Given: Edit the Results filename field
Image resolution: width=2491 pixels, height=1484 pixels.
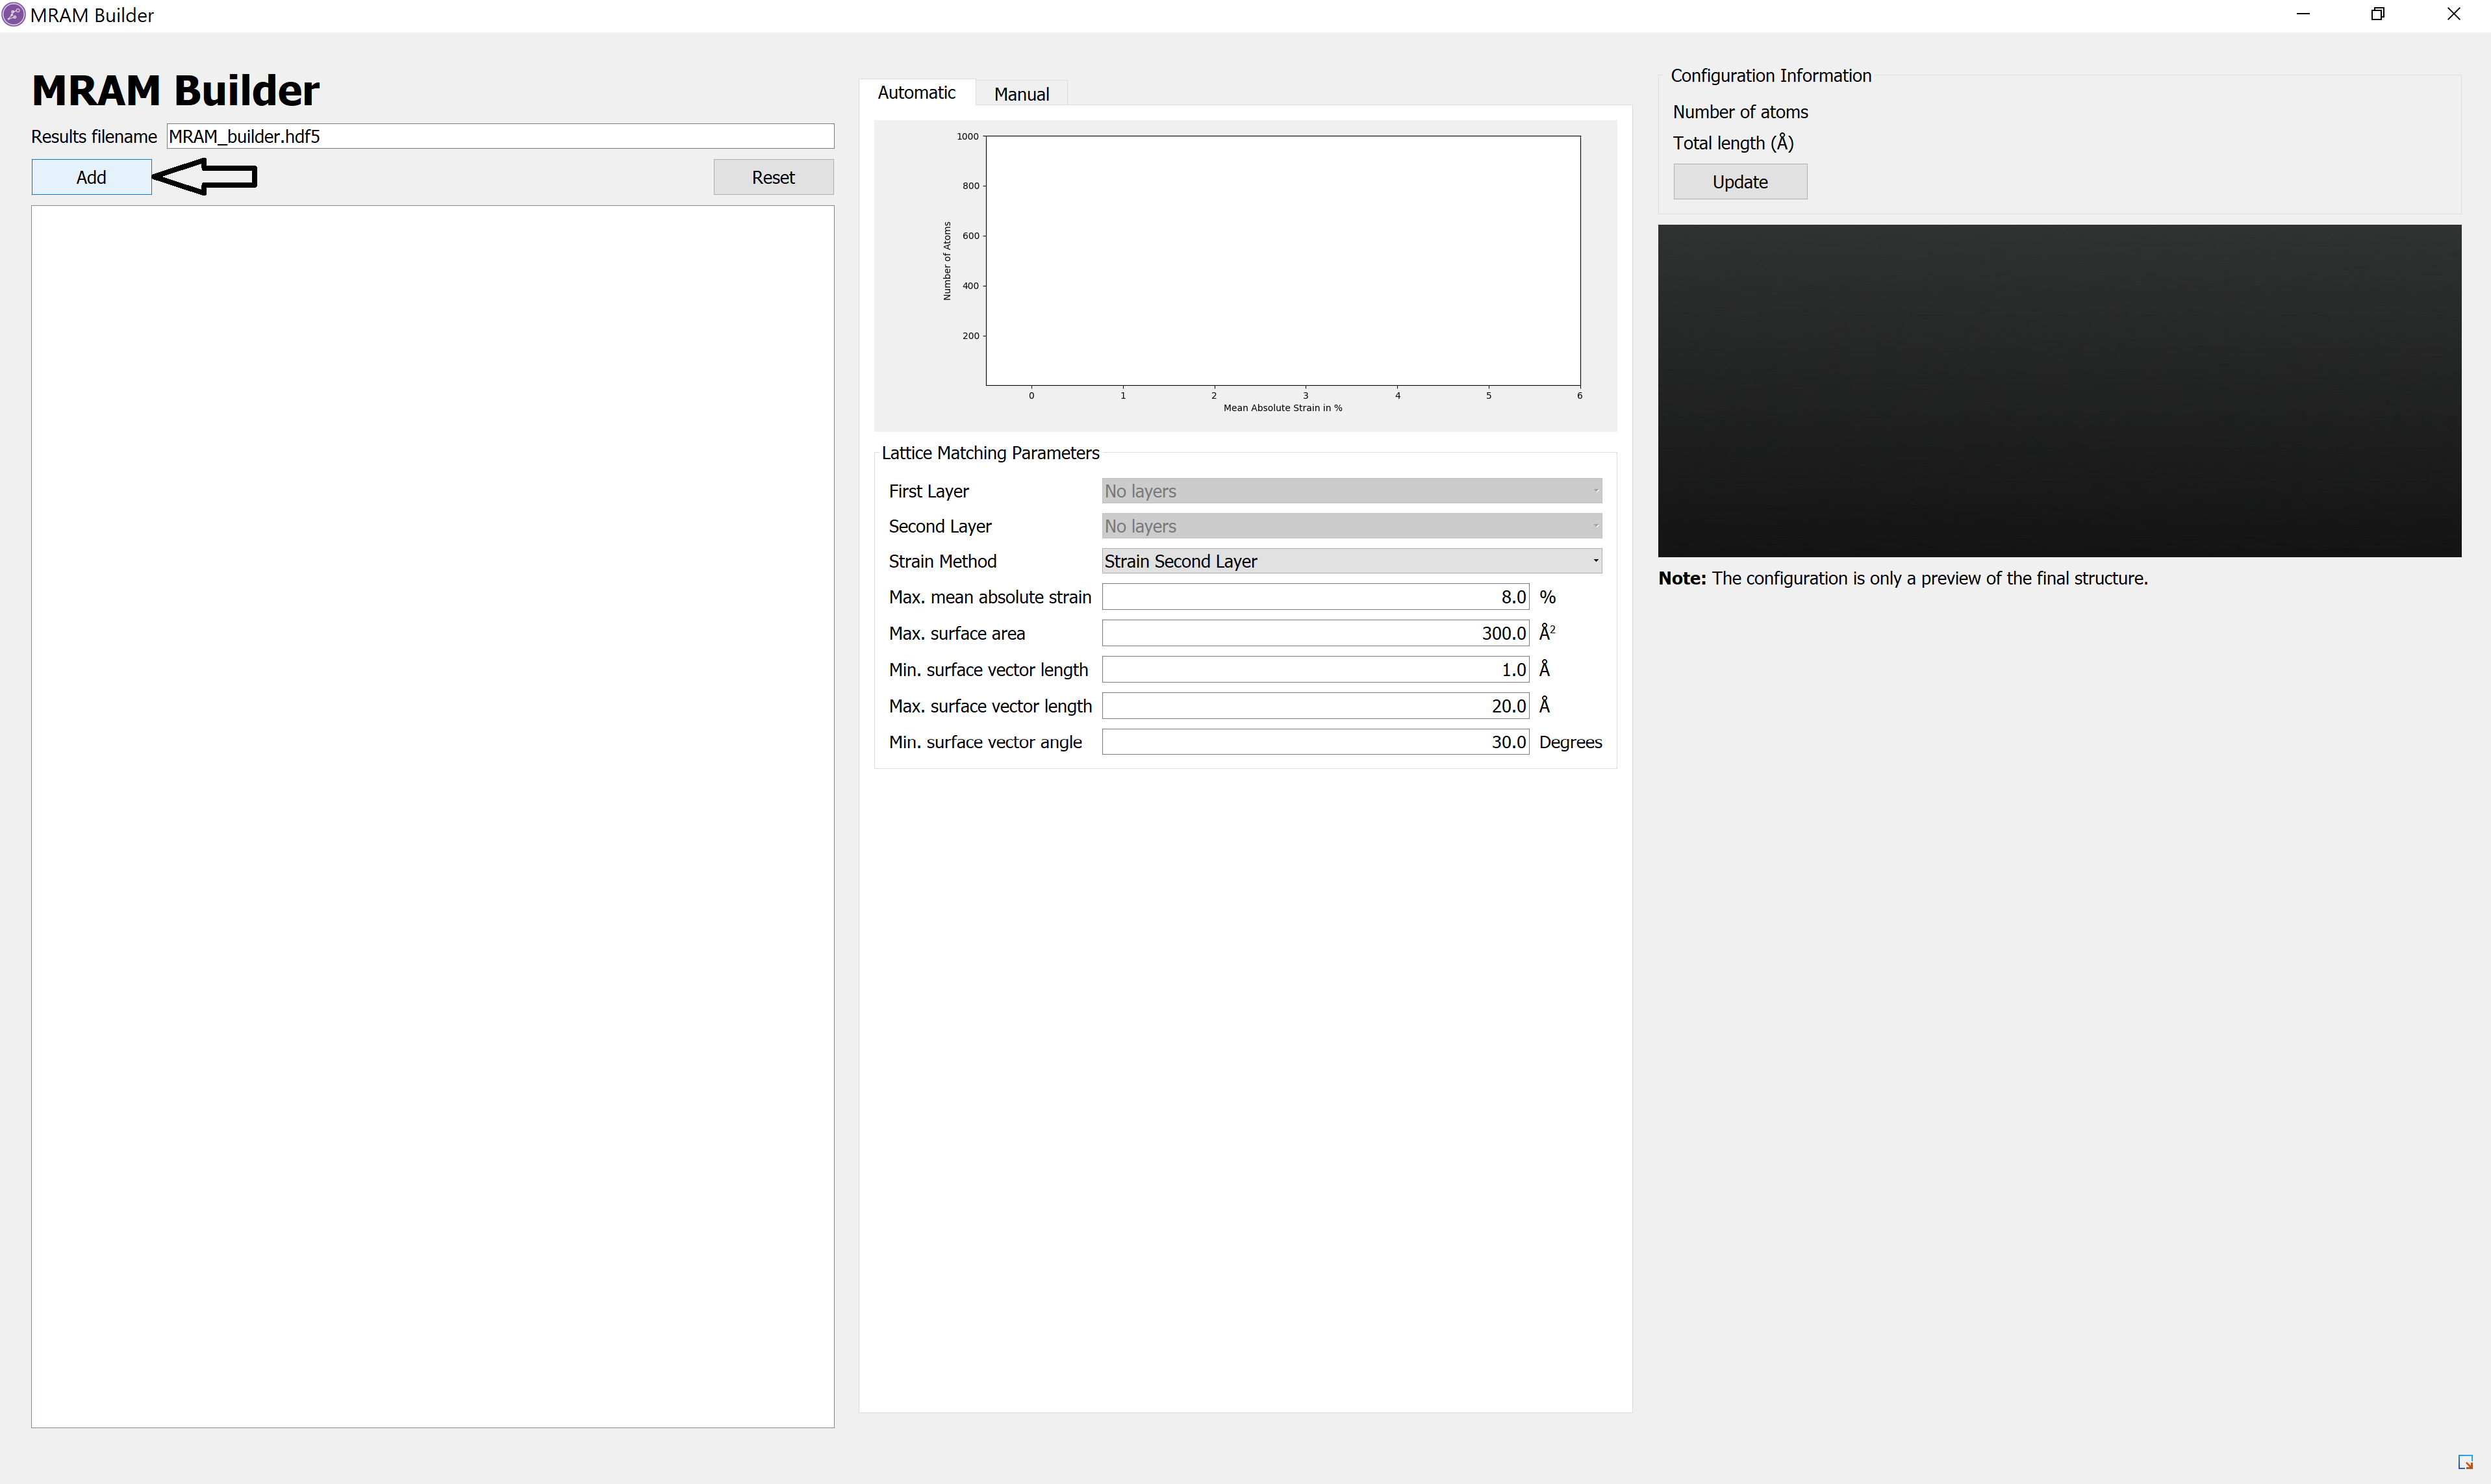Looking at the screenshot, I should (500, 136).
